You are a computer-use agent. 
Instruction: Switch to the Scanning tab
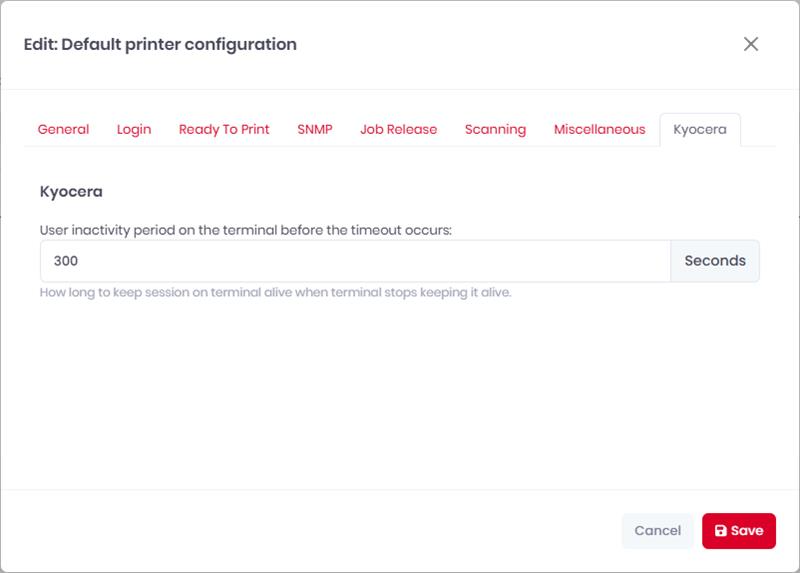[x=495, y=130]
